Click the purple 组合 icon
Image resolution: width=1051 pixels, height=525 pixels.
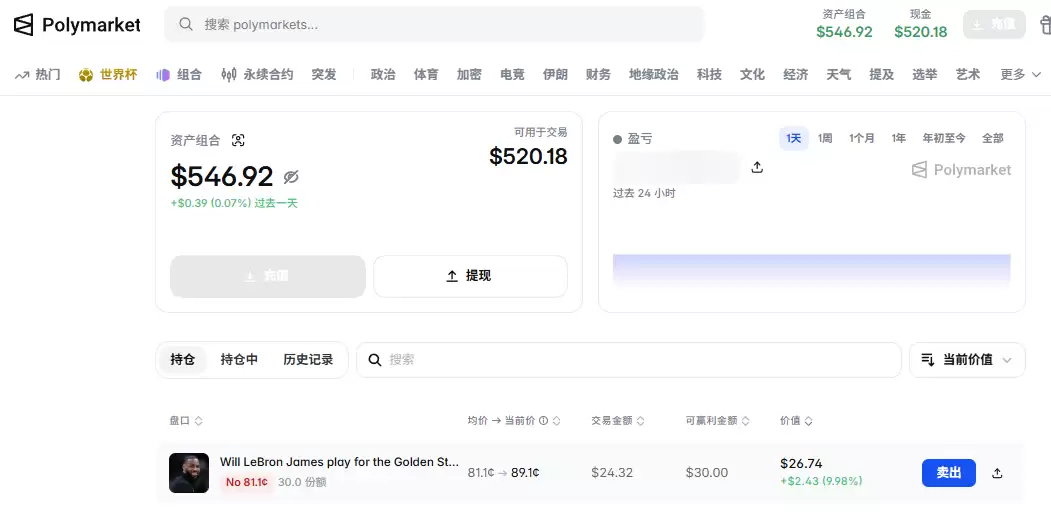(x=163, y=75)
